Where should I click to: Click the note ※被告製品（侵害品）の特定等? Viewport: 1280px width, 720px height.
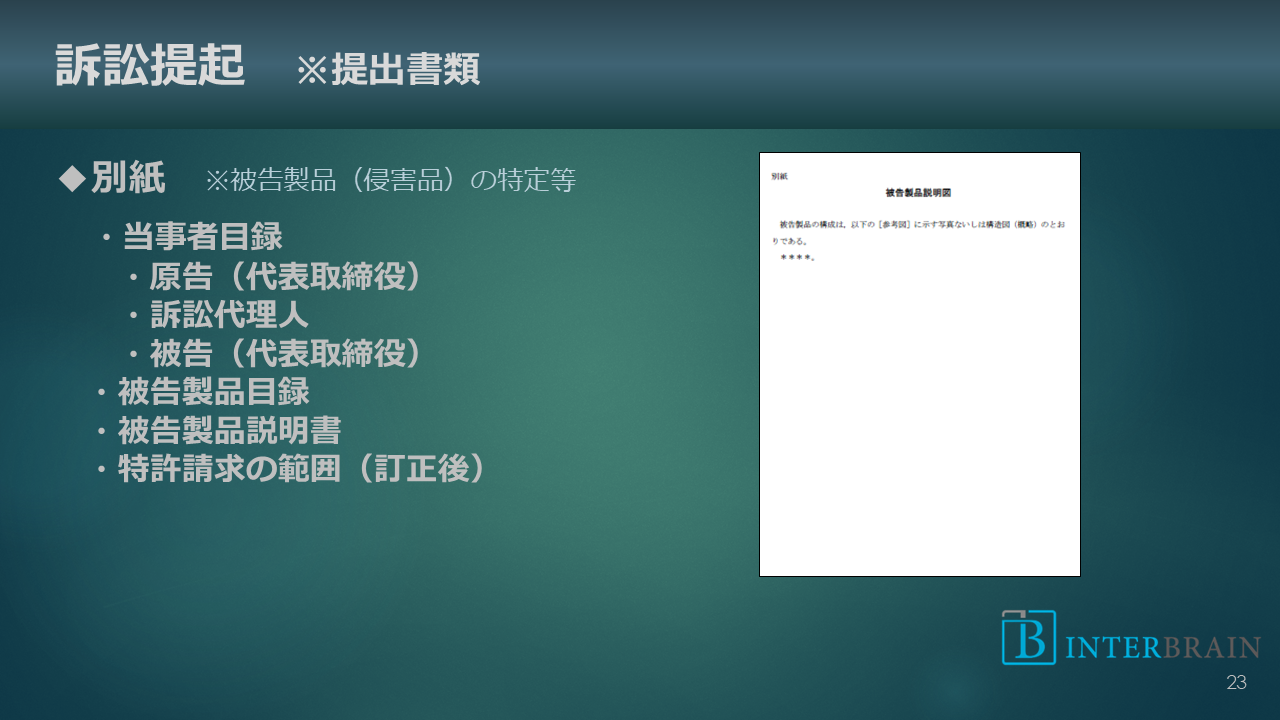[x=390, y=180]
